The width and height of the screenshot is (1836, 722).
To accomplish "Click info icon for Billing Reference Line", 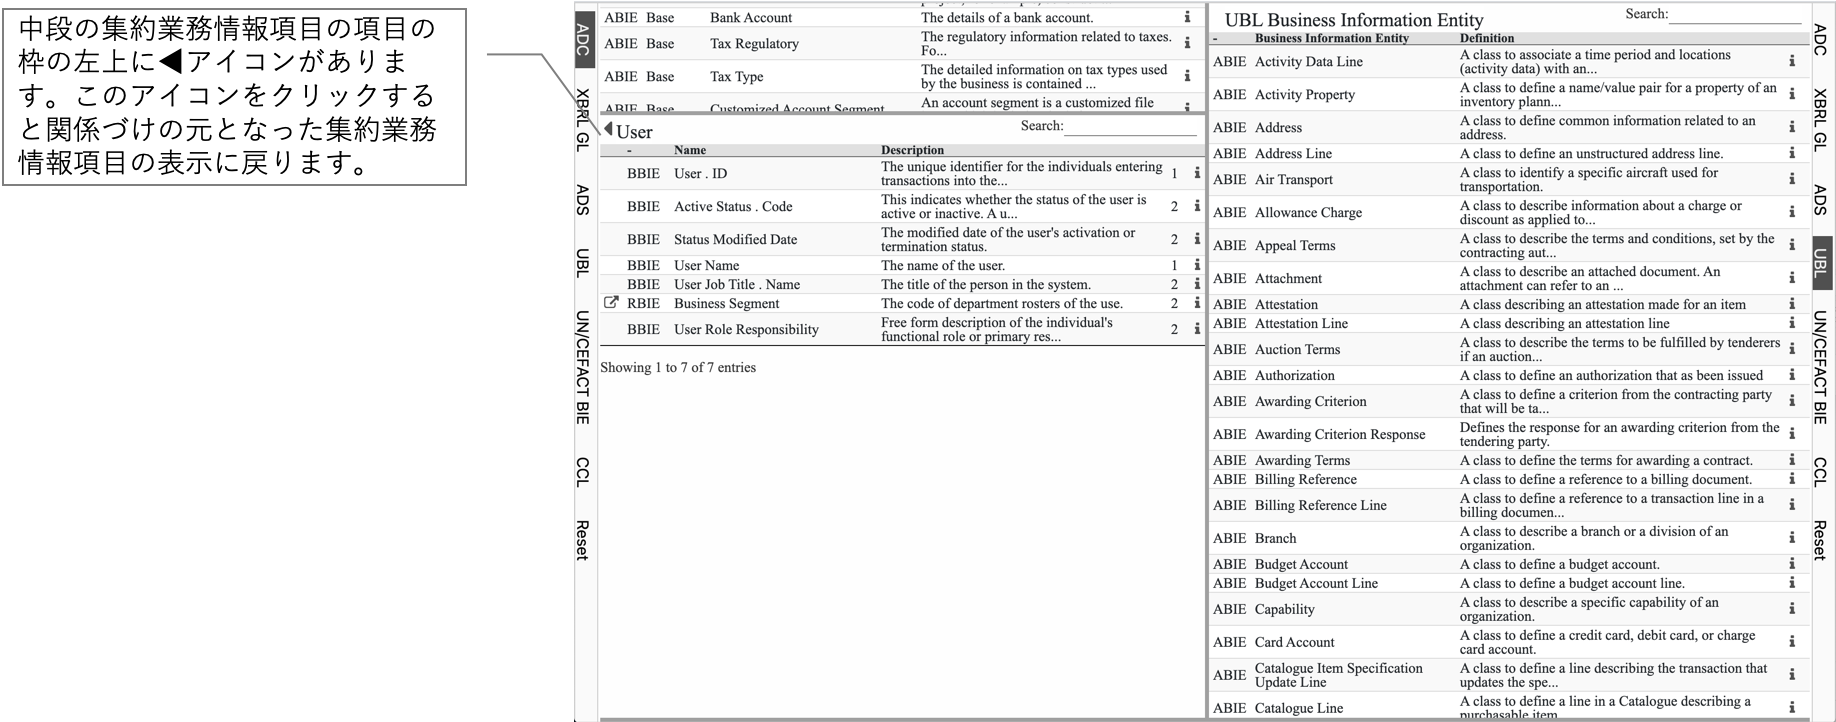I will point(1791,505).
